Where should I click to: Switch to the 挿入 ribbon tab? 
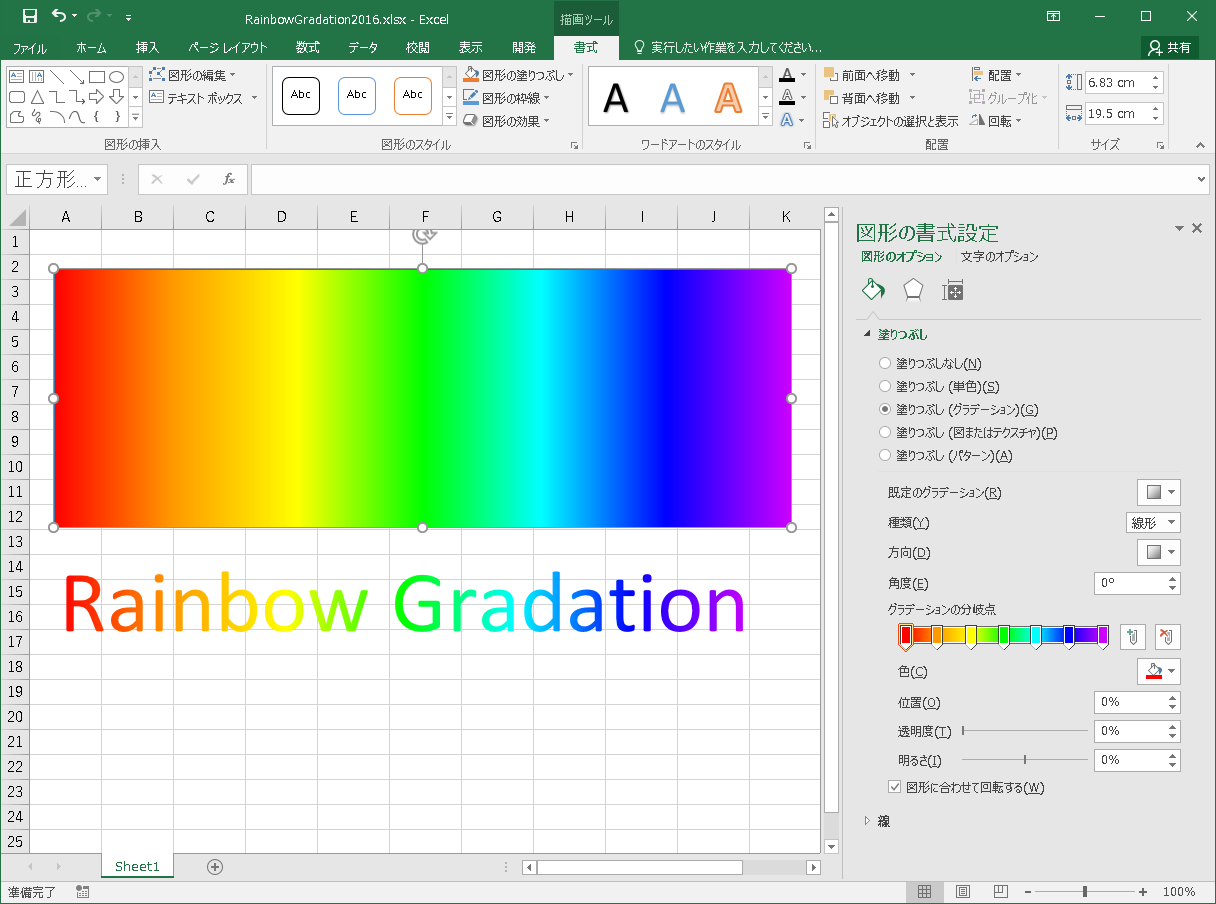pyautogui.click(x=147, y=47)
